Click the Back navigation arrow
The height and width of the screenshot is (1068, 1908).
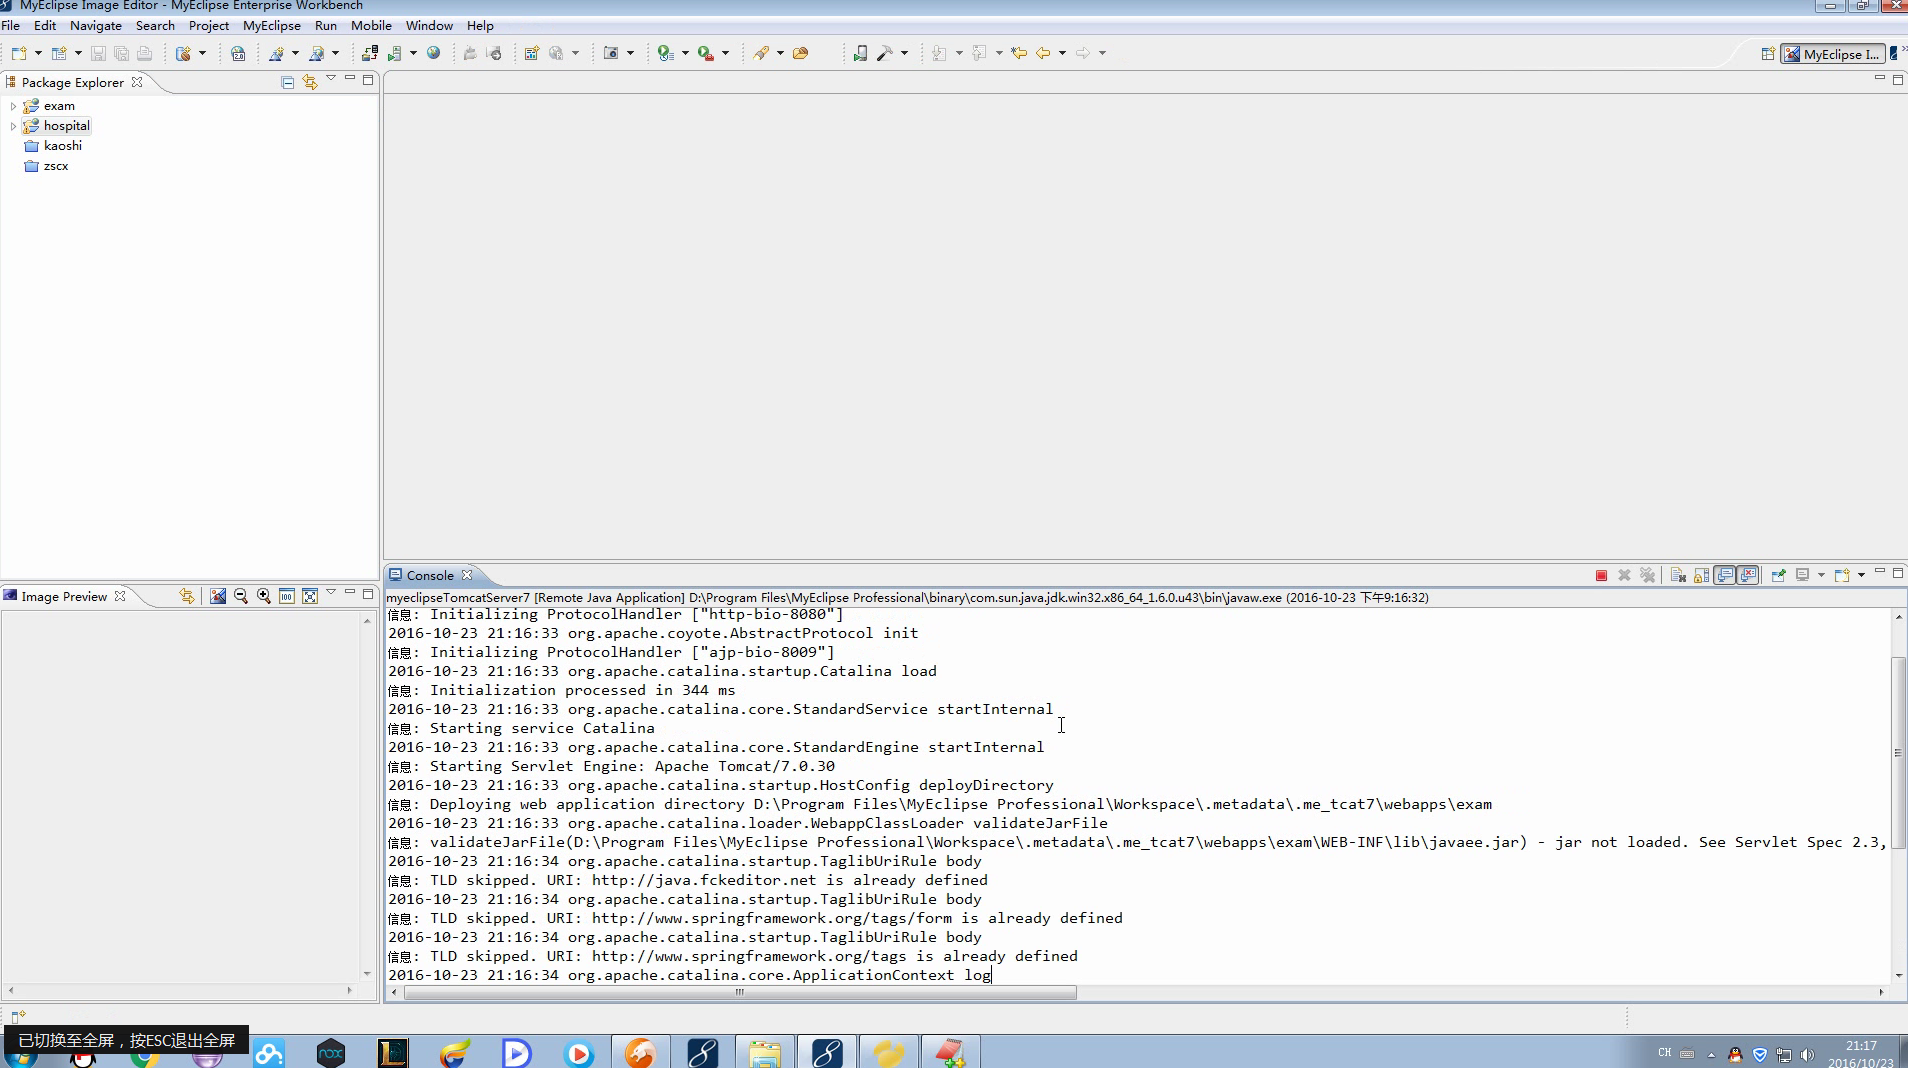click(x=1043, y=53)
